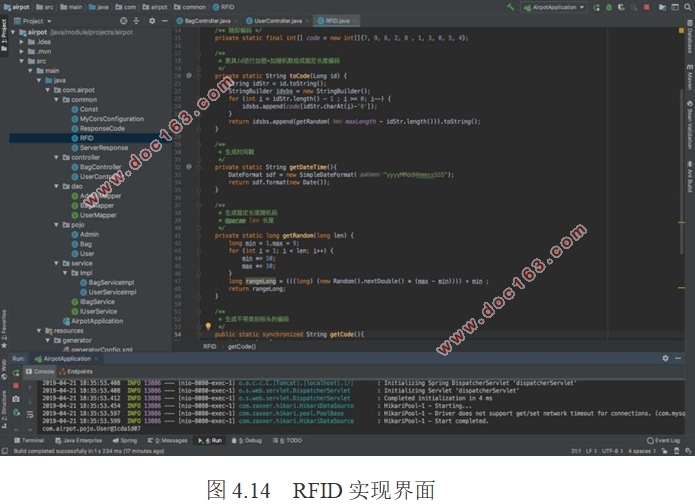Screen dimensions: 695x504
Task: Open the Bag pojo class
Action: pyautogui.click(x=82, y=244)
